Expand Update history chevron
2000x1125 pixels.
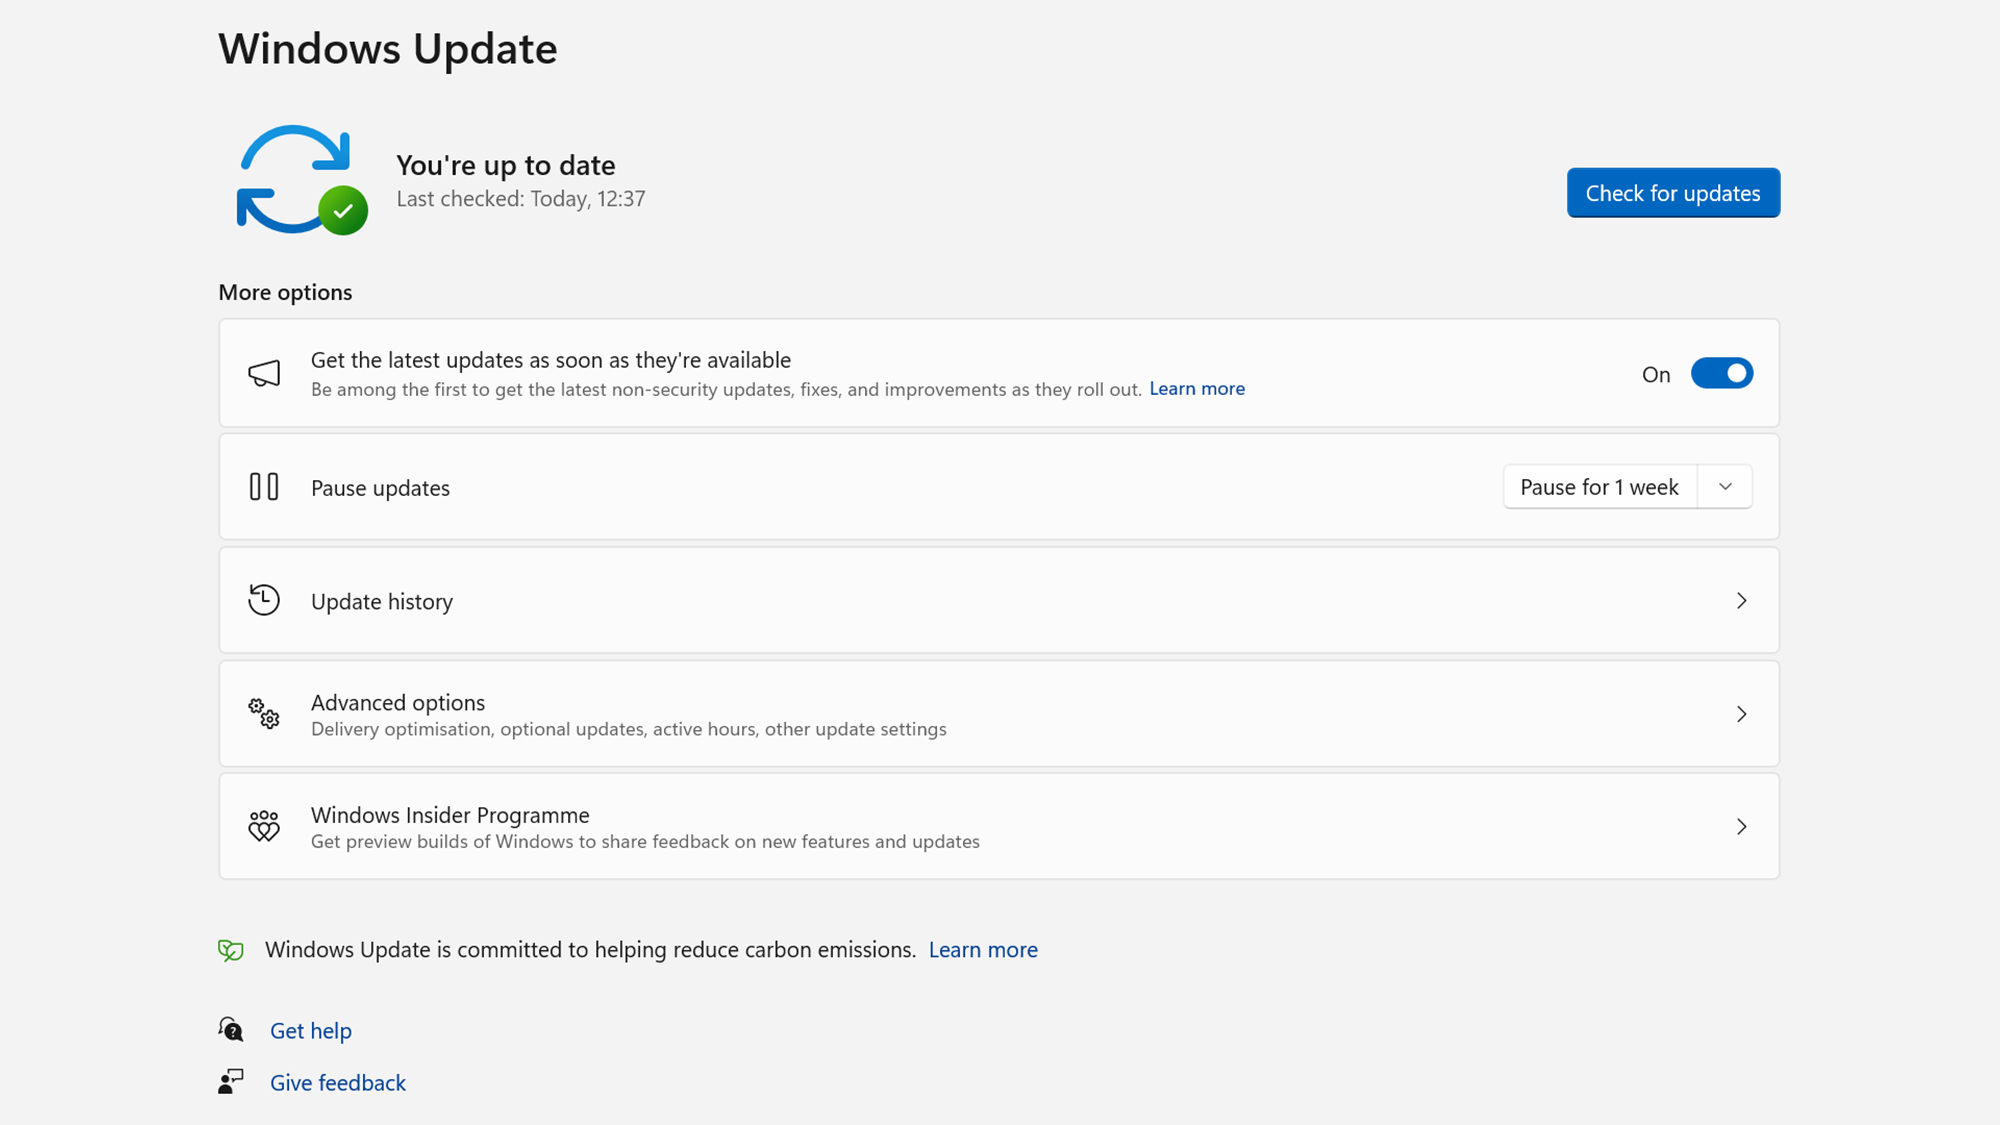[1741, 600]
